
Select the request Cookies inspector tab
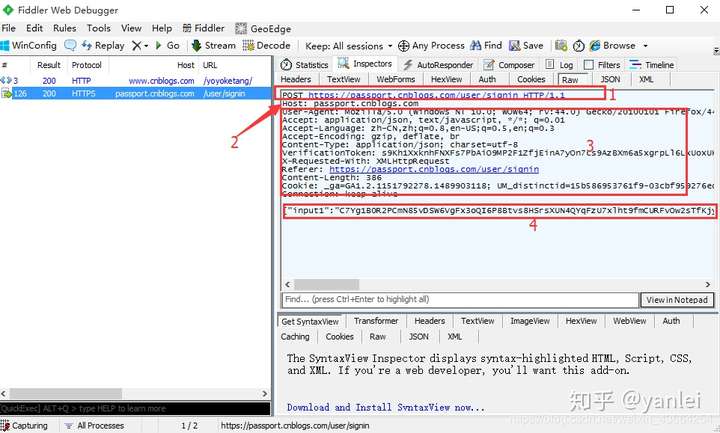click(531, 79)
